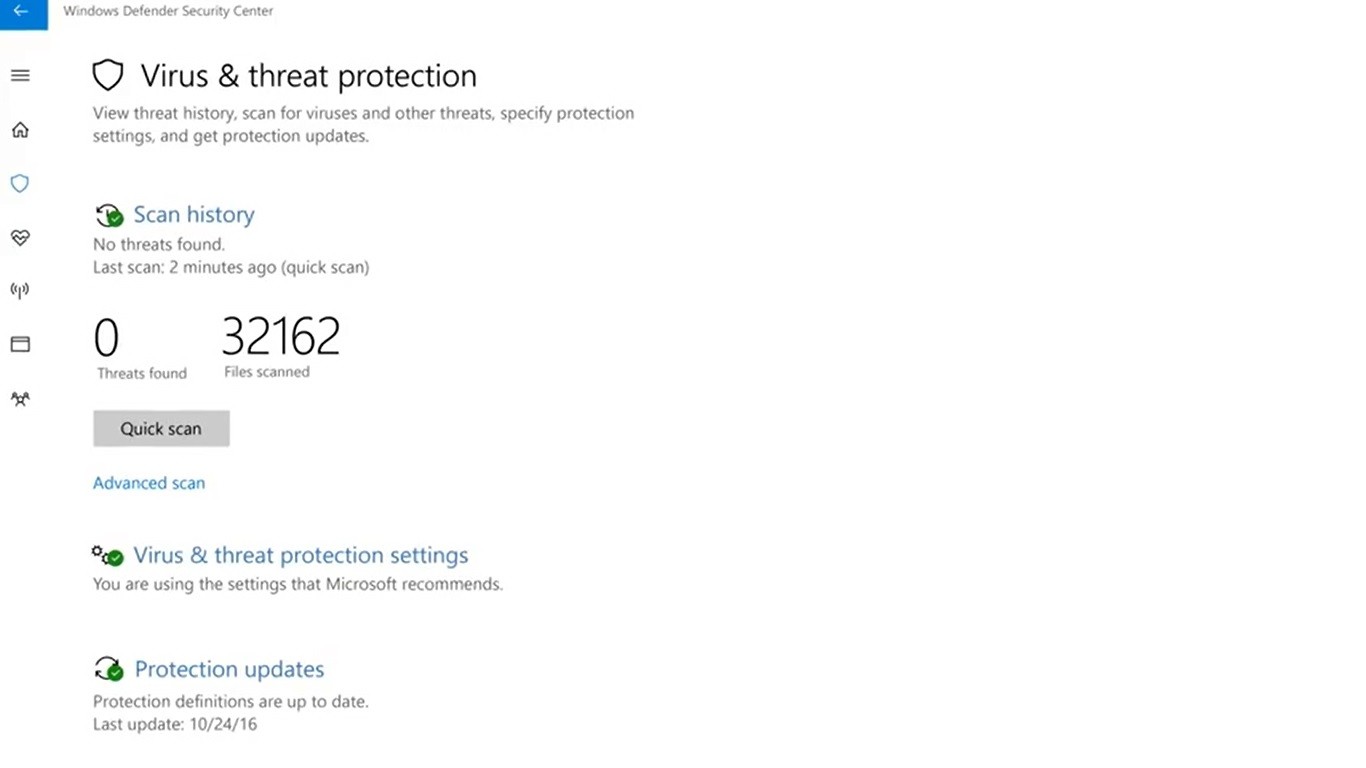The height and width of the screenshot is (768, 1366).
Task: Open Family options from the sidebar
Action: [x=19, y=398]
